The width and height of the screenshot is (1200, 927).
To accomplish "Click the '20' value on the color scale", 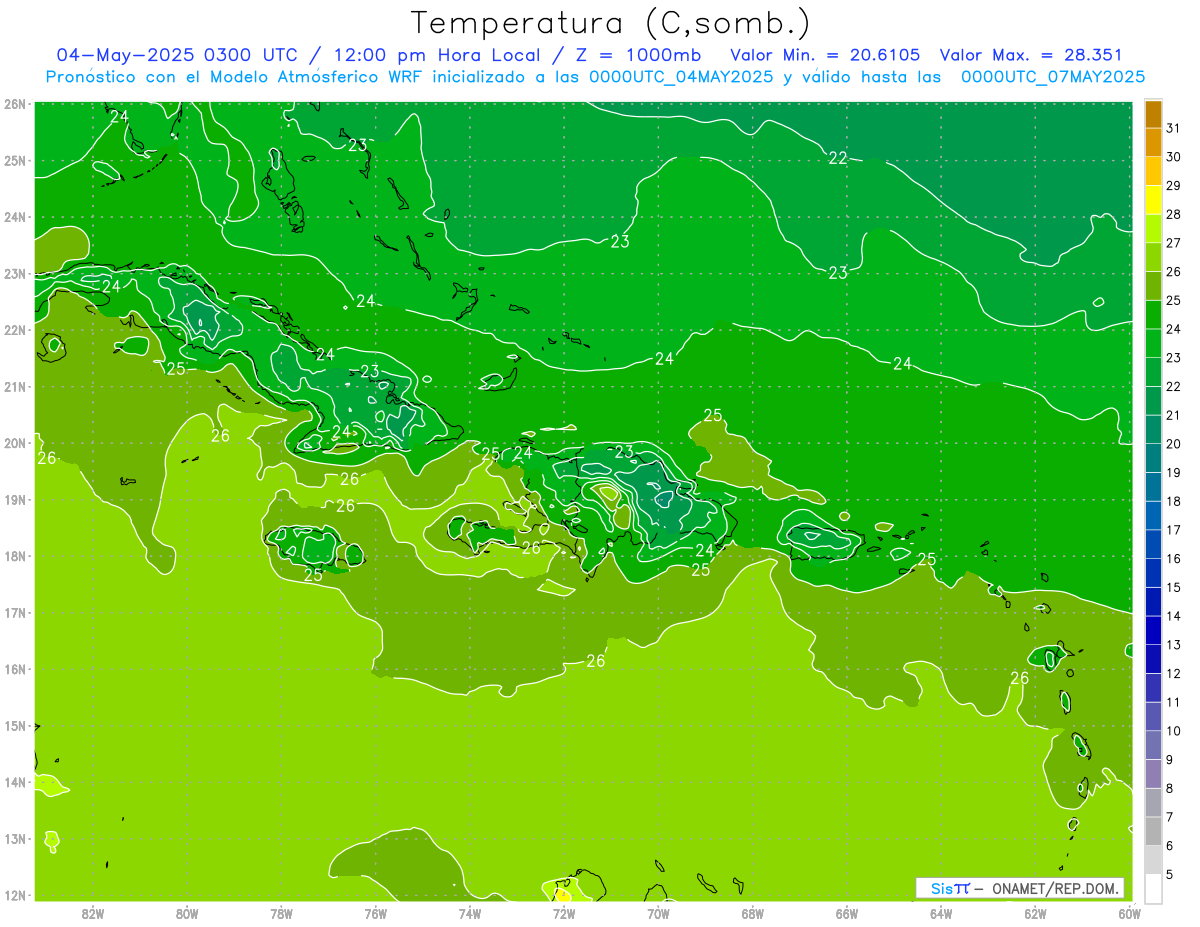I will point(1174,443).
